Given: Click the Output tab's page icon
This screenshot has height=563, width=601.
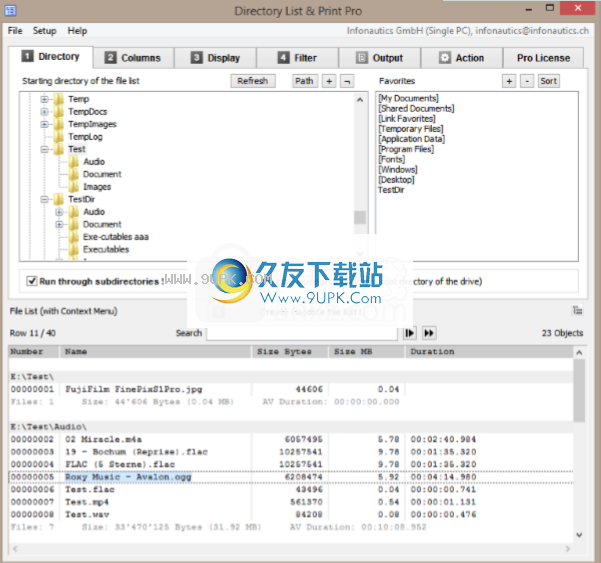Looking at the screenshot, I should tap(361, 58).
